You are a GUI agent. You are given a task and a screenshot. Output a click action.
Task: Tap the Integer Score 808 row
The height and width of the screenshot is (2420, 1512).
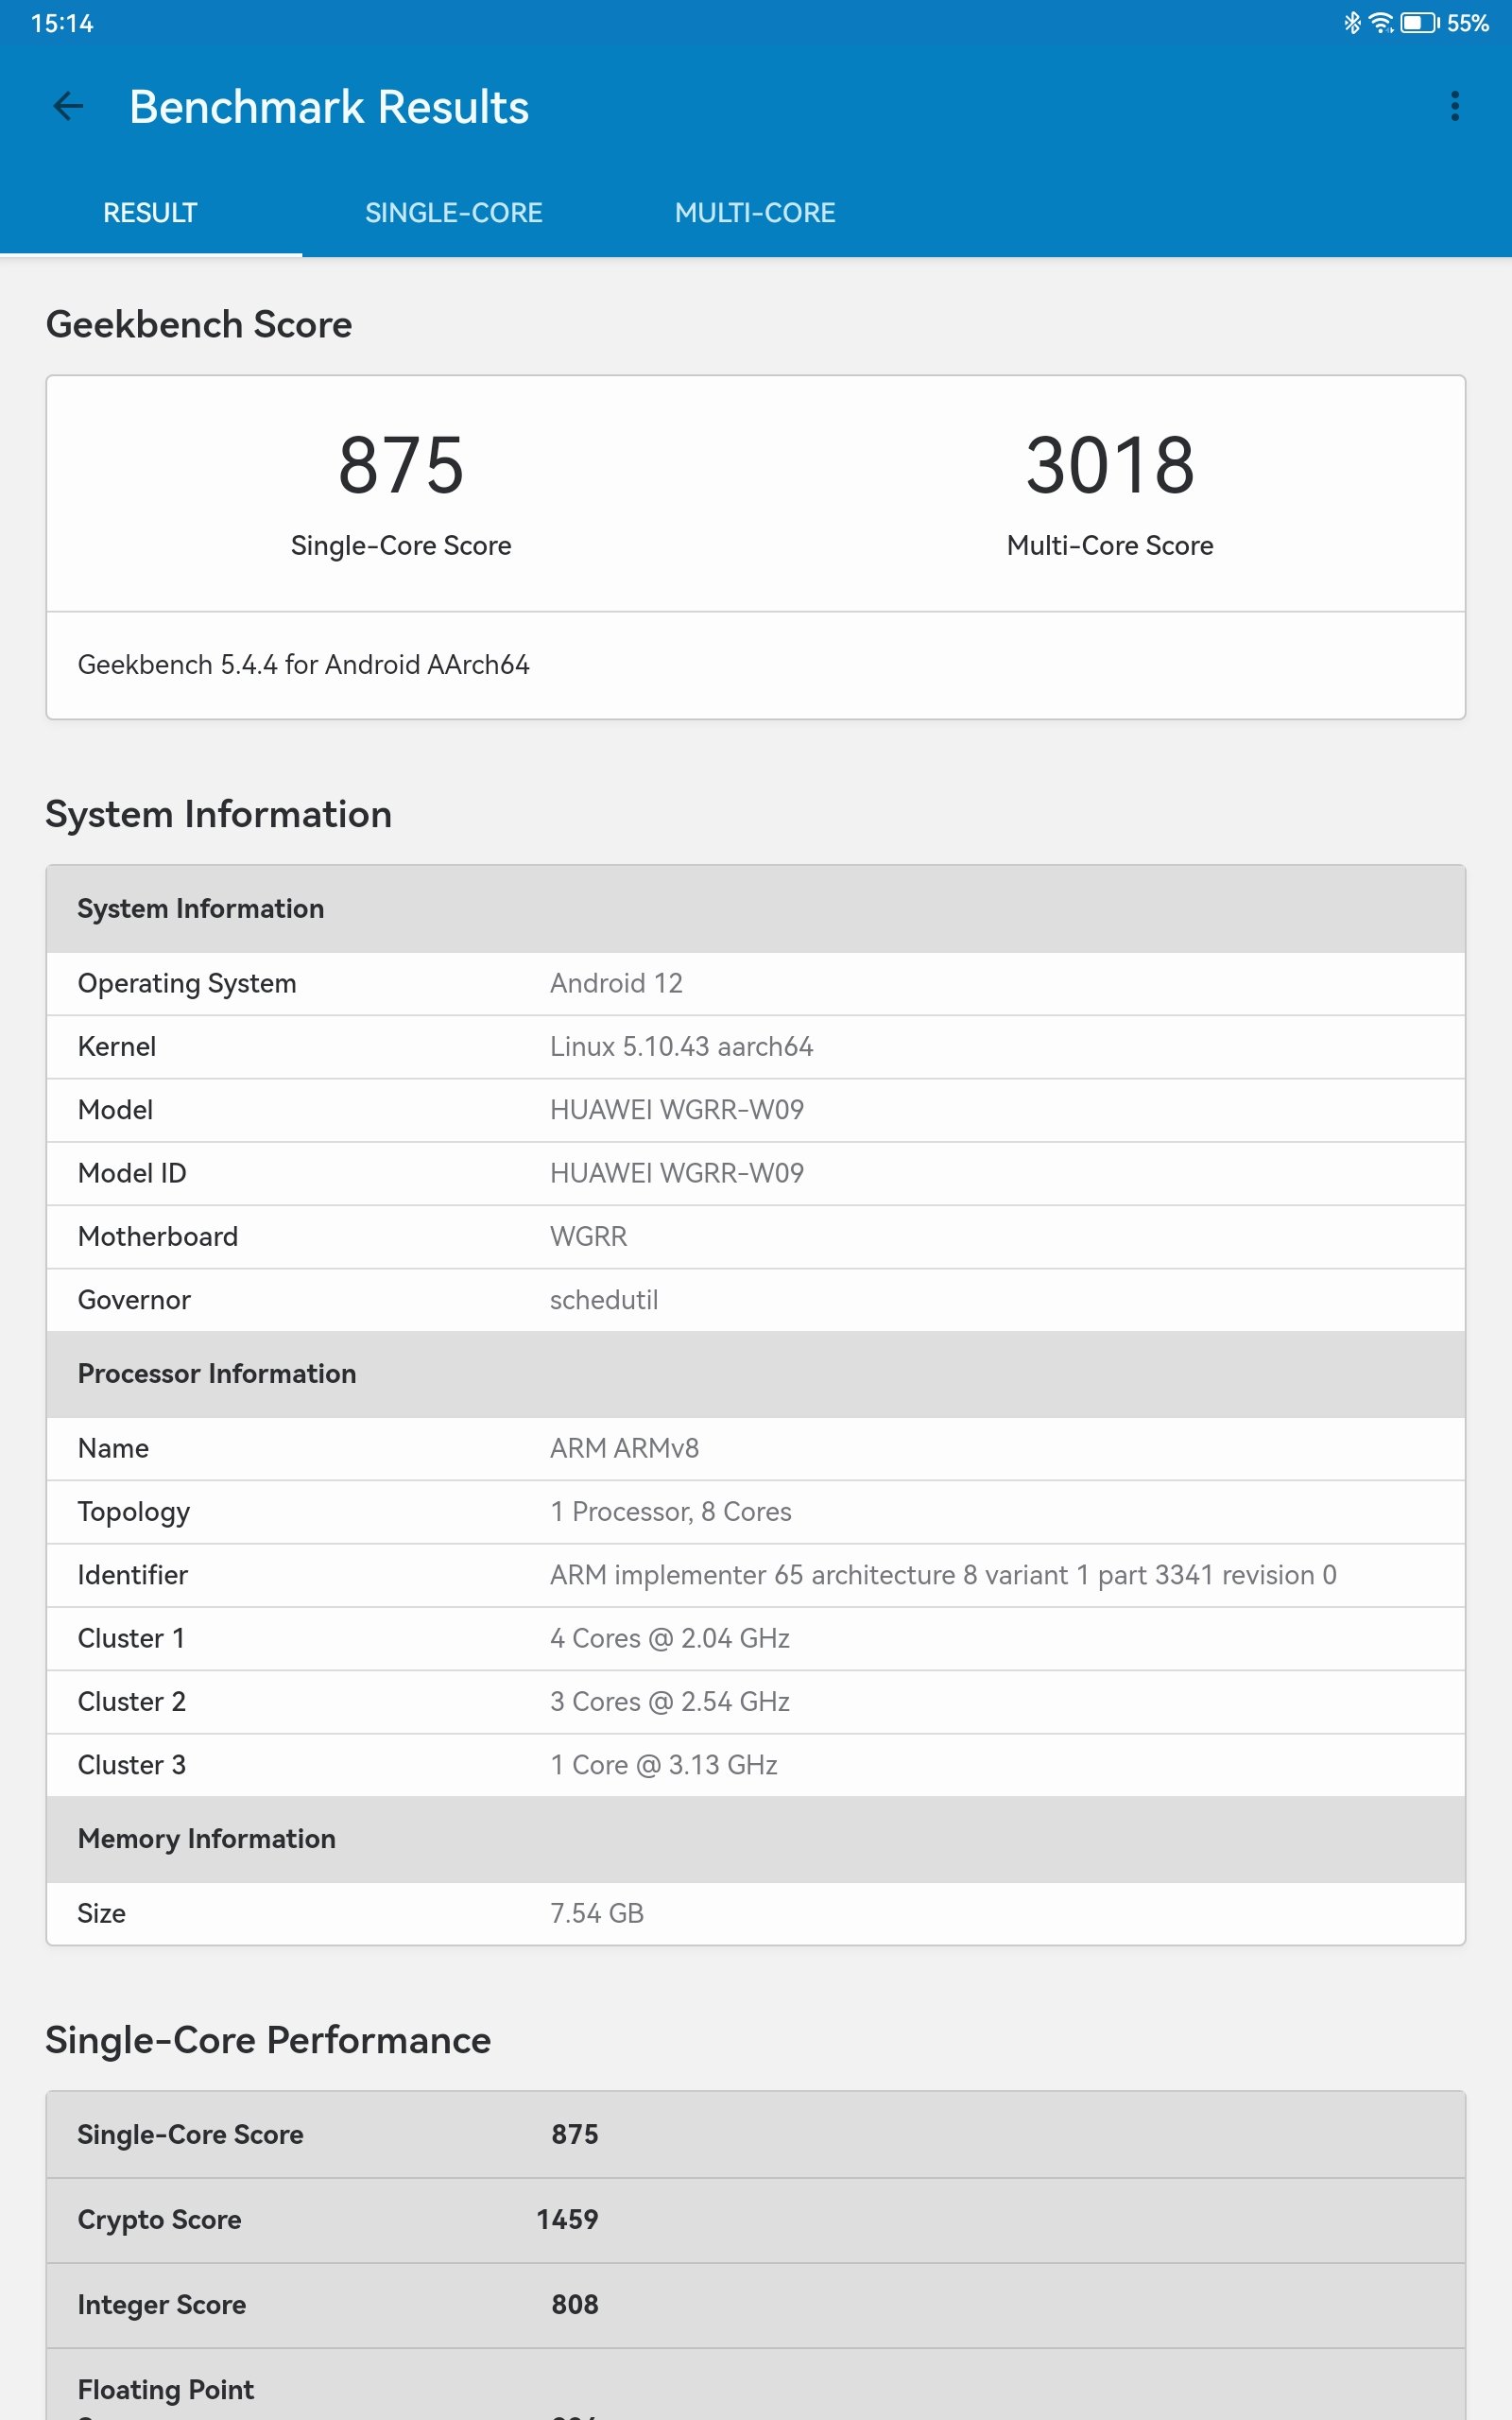point(756,2305)
